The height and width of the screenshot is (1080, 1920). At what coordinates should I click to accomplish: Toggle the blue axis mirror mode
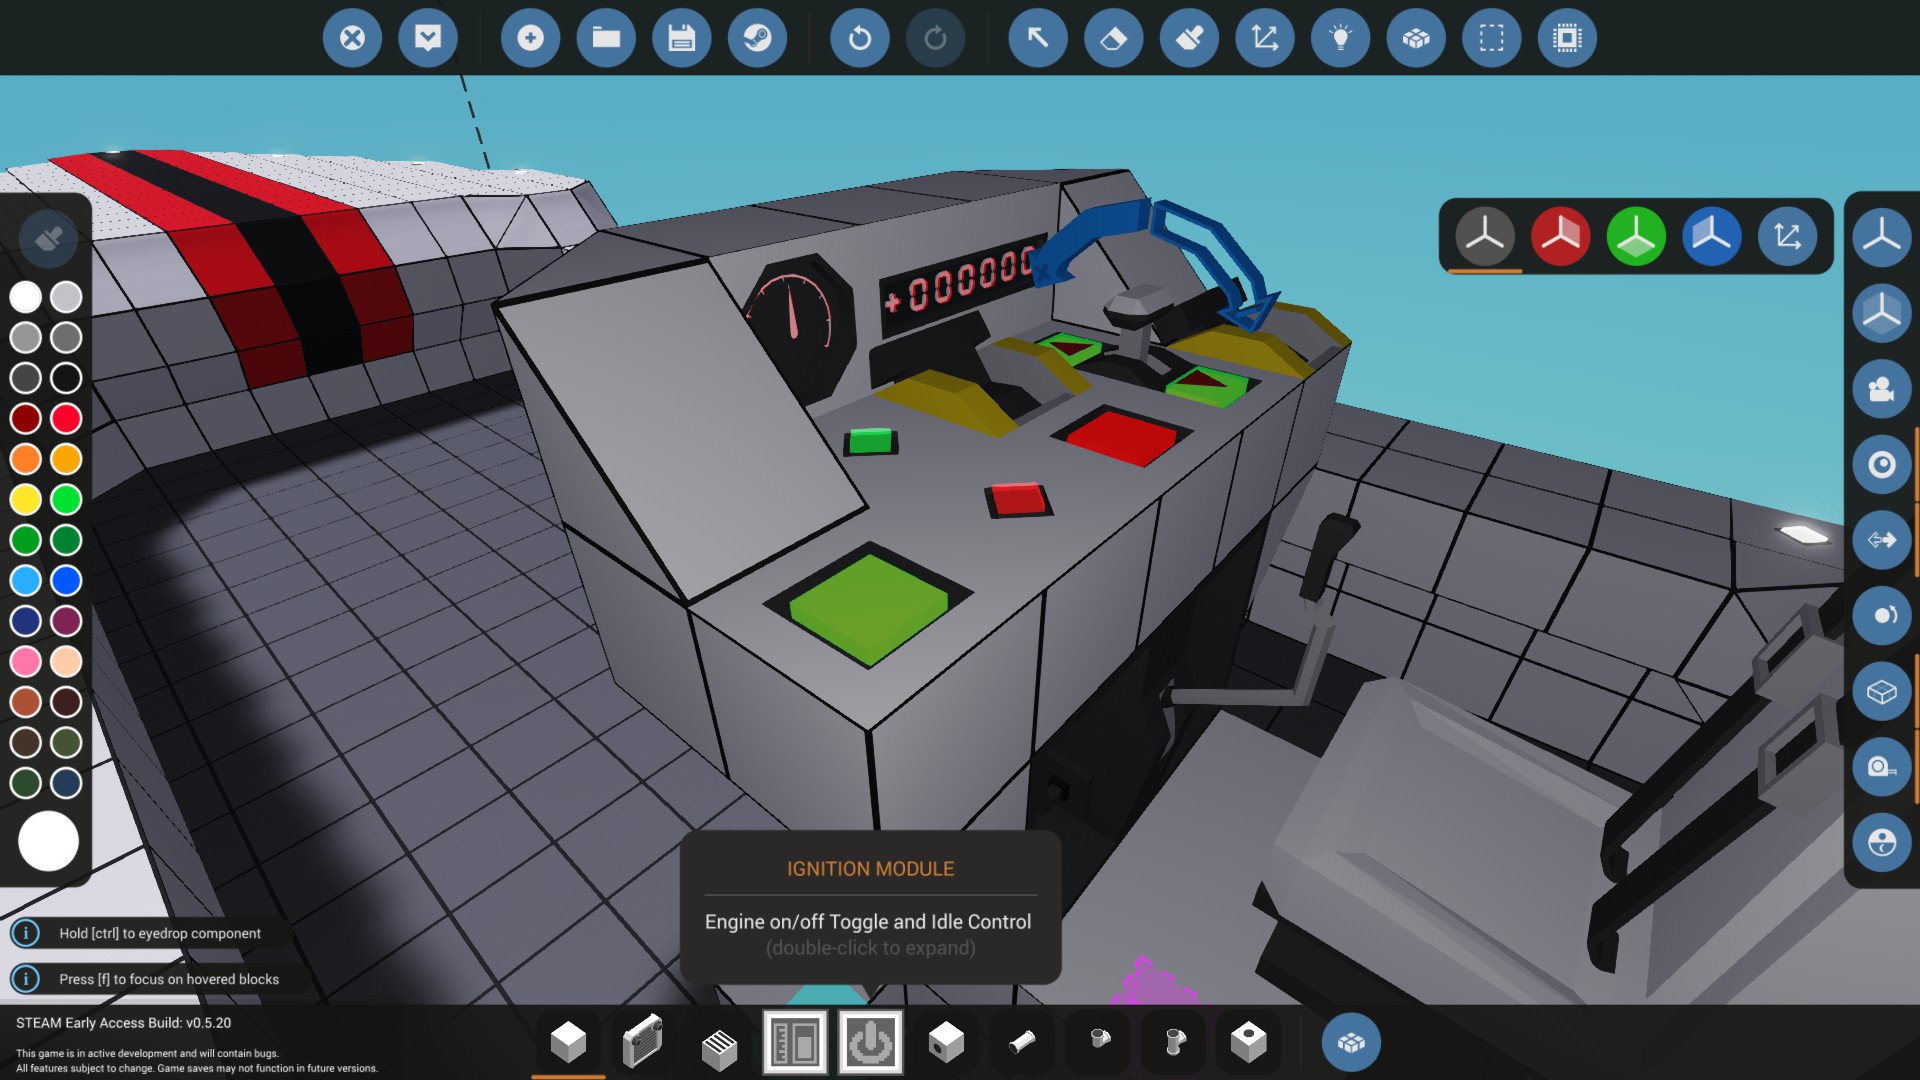(x=1711, y=236)
